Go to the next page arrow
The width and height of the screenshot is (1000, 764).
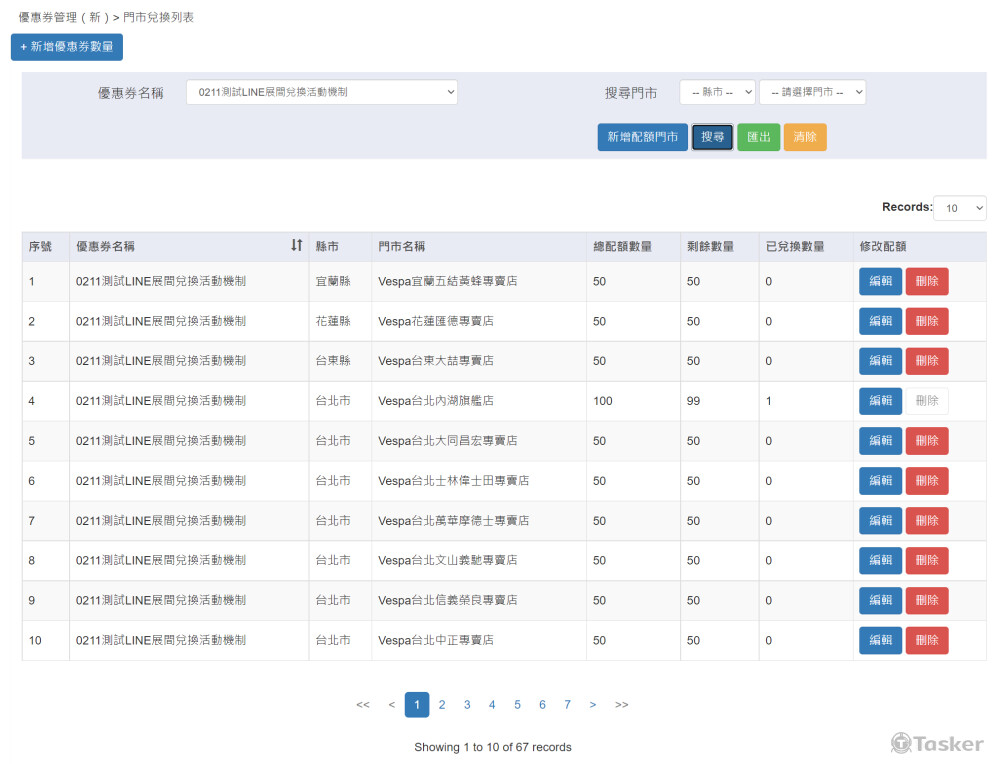pos(593,705)
